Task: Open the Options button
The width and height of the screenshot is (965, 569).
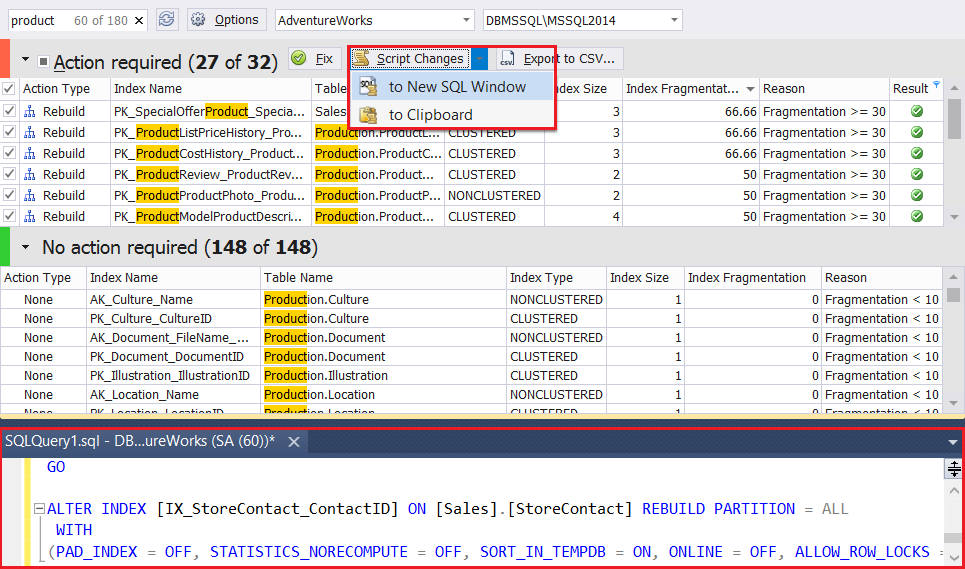Action: (x=226, y=20)
